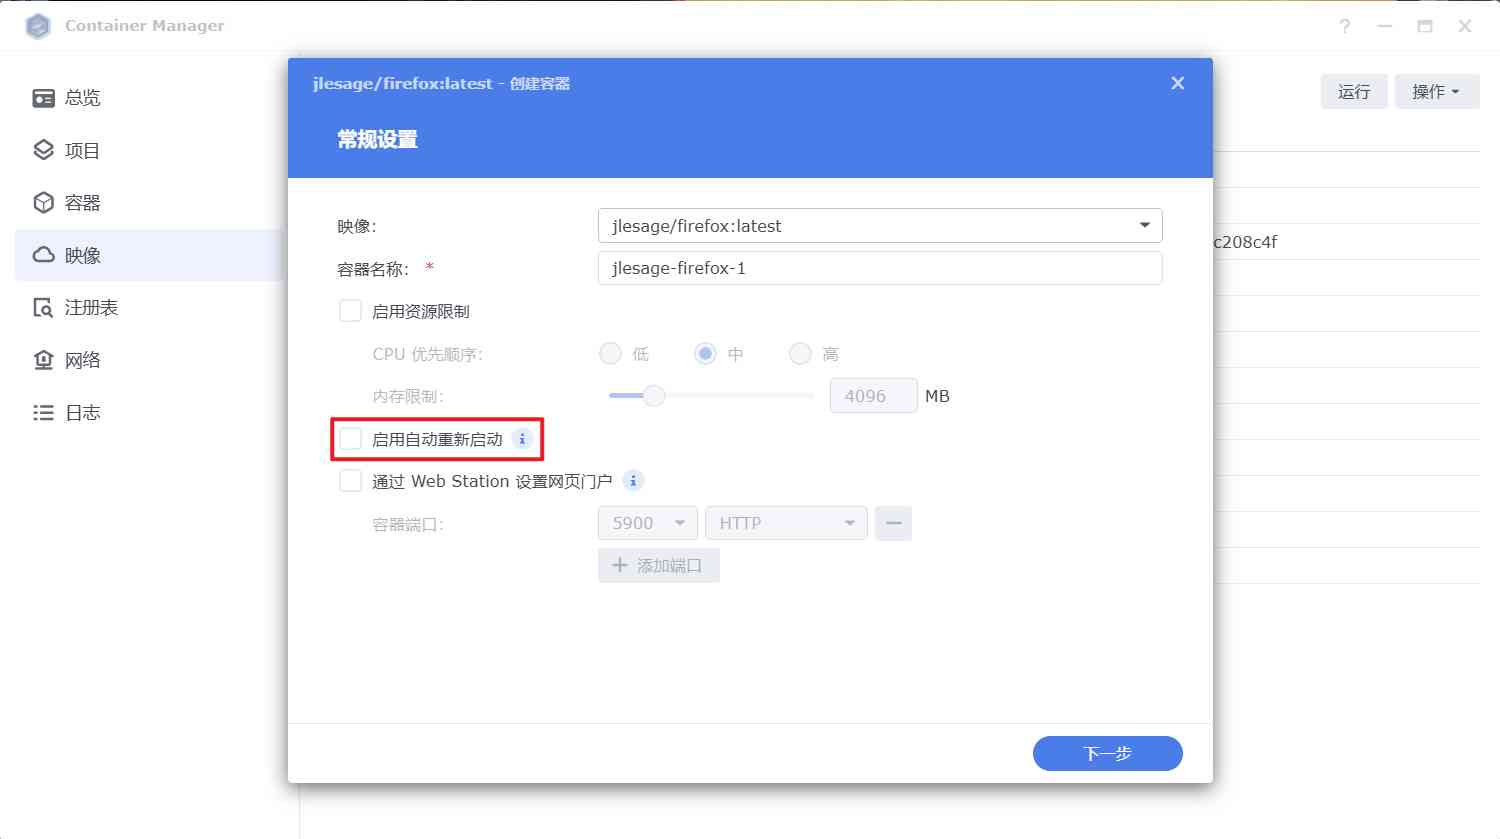Image resolution: width=1500 pixels, height=839 pixels.
Task: Check the 启用自动重新启动 checkbox
Action: tap(350, 439)
